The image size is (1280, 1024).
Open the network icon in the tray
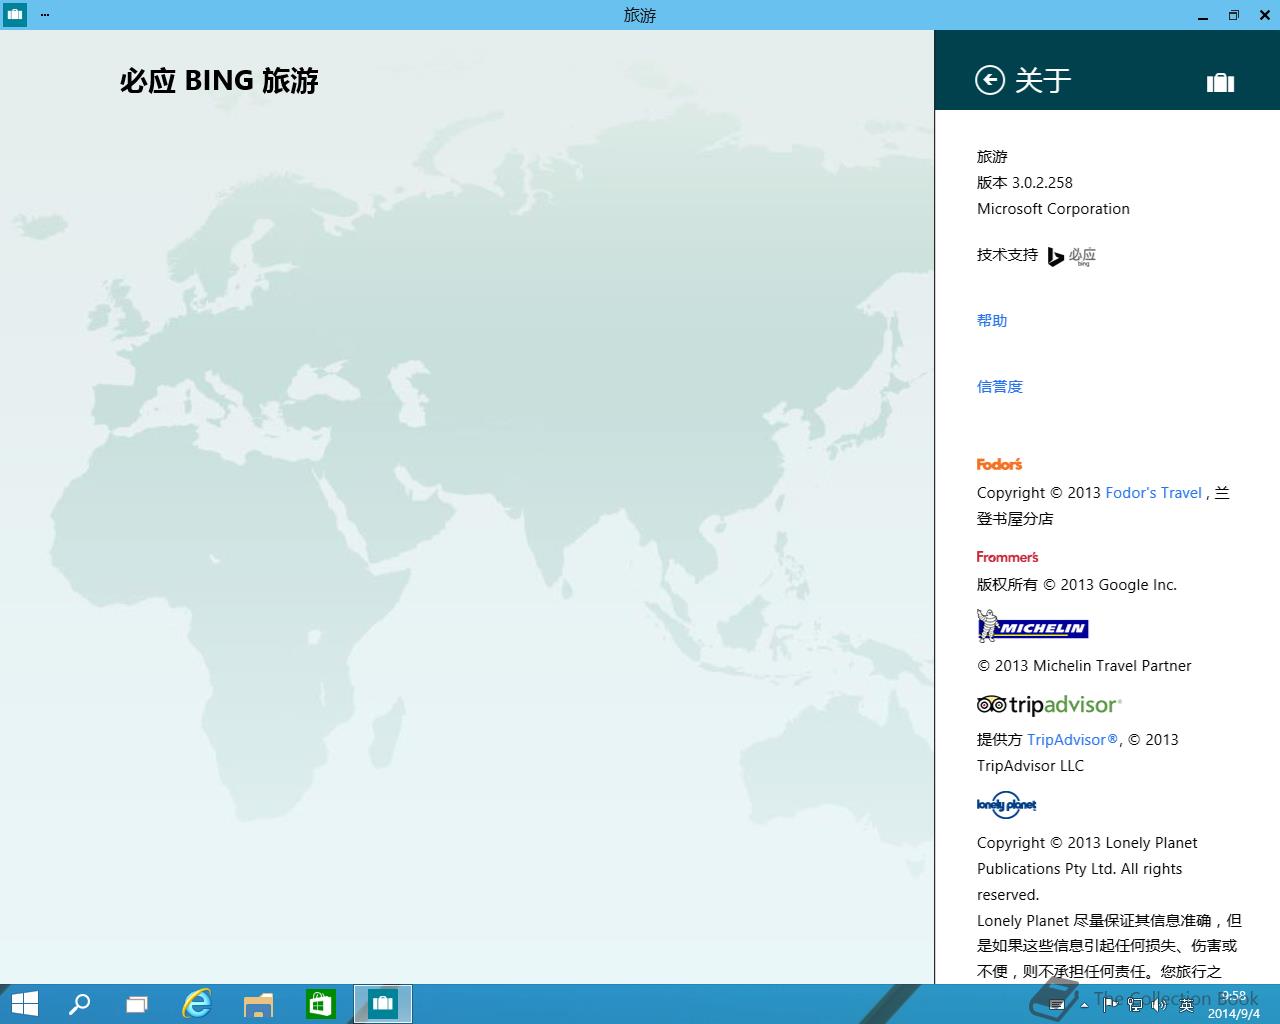pyautogui.click(x=1135, y=1004)
